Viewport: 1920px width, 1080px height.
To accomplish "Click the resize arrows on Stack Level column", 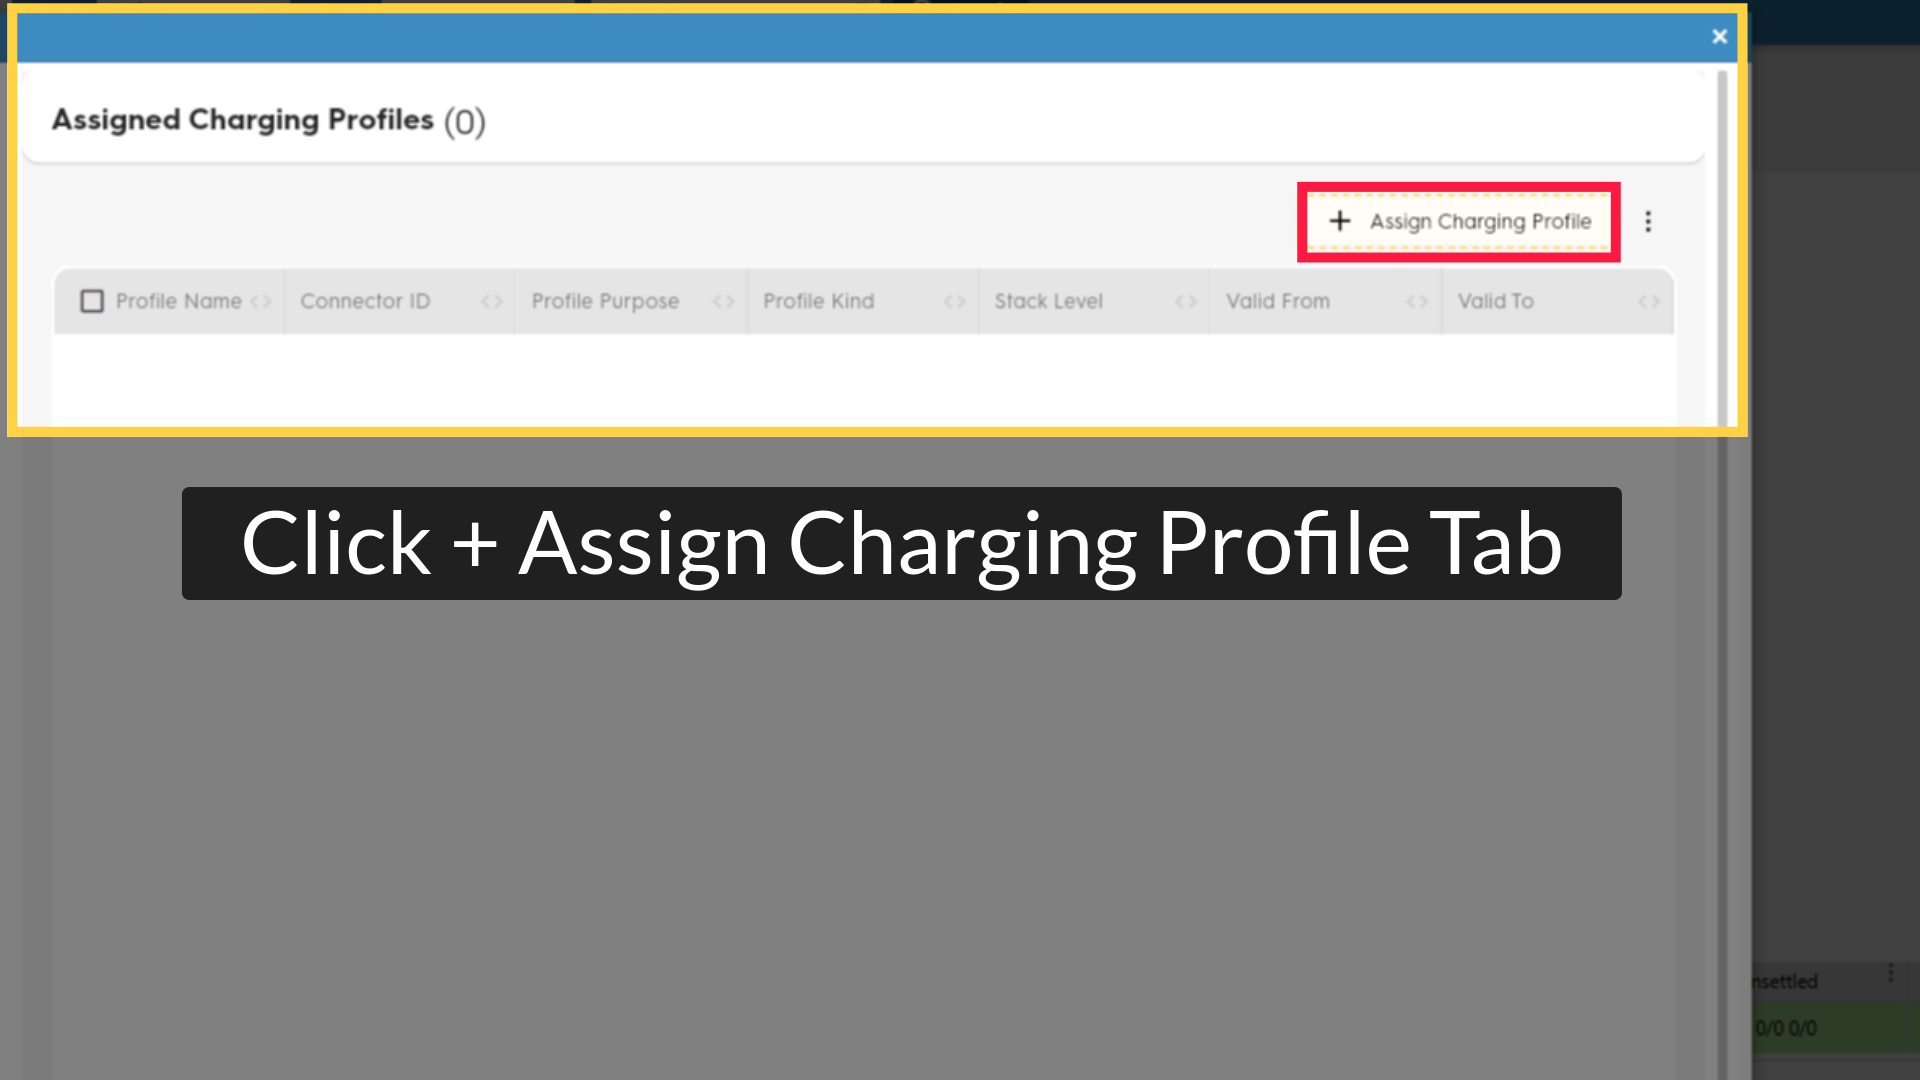I will [x=1186, y=302].
